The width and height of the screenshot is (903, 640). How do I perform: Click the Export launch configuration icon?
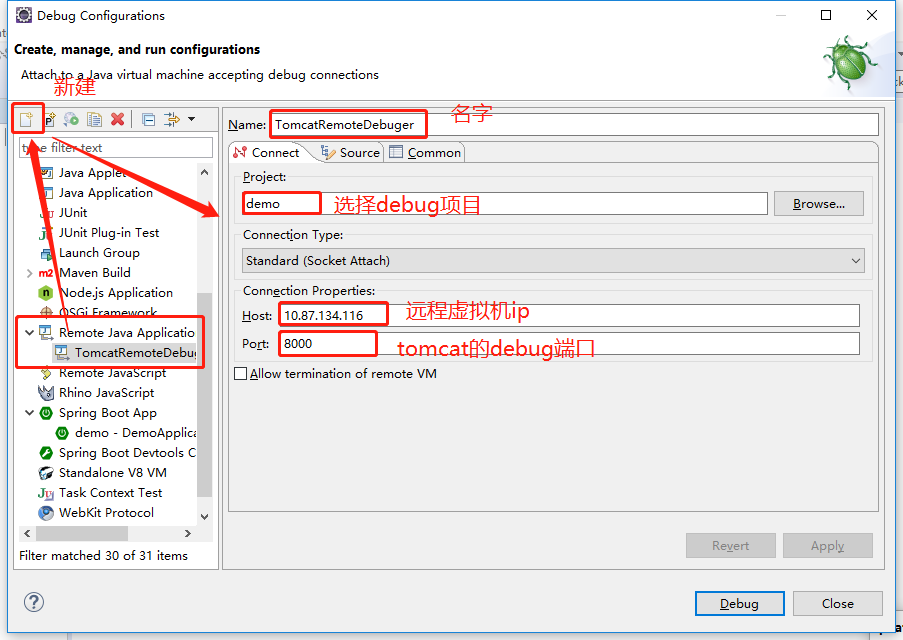[71, 119]
